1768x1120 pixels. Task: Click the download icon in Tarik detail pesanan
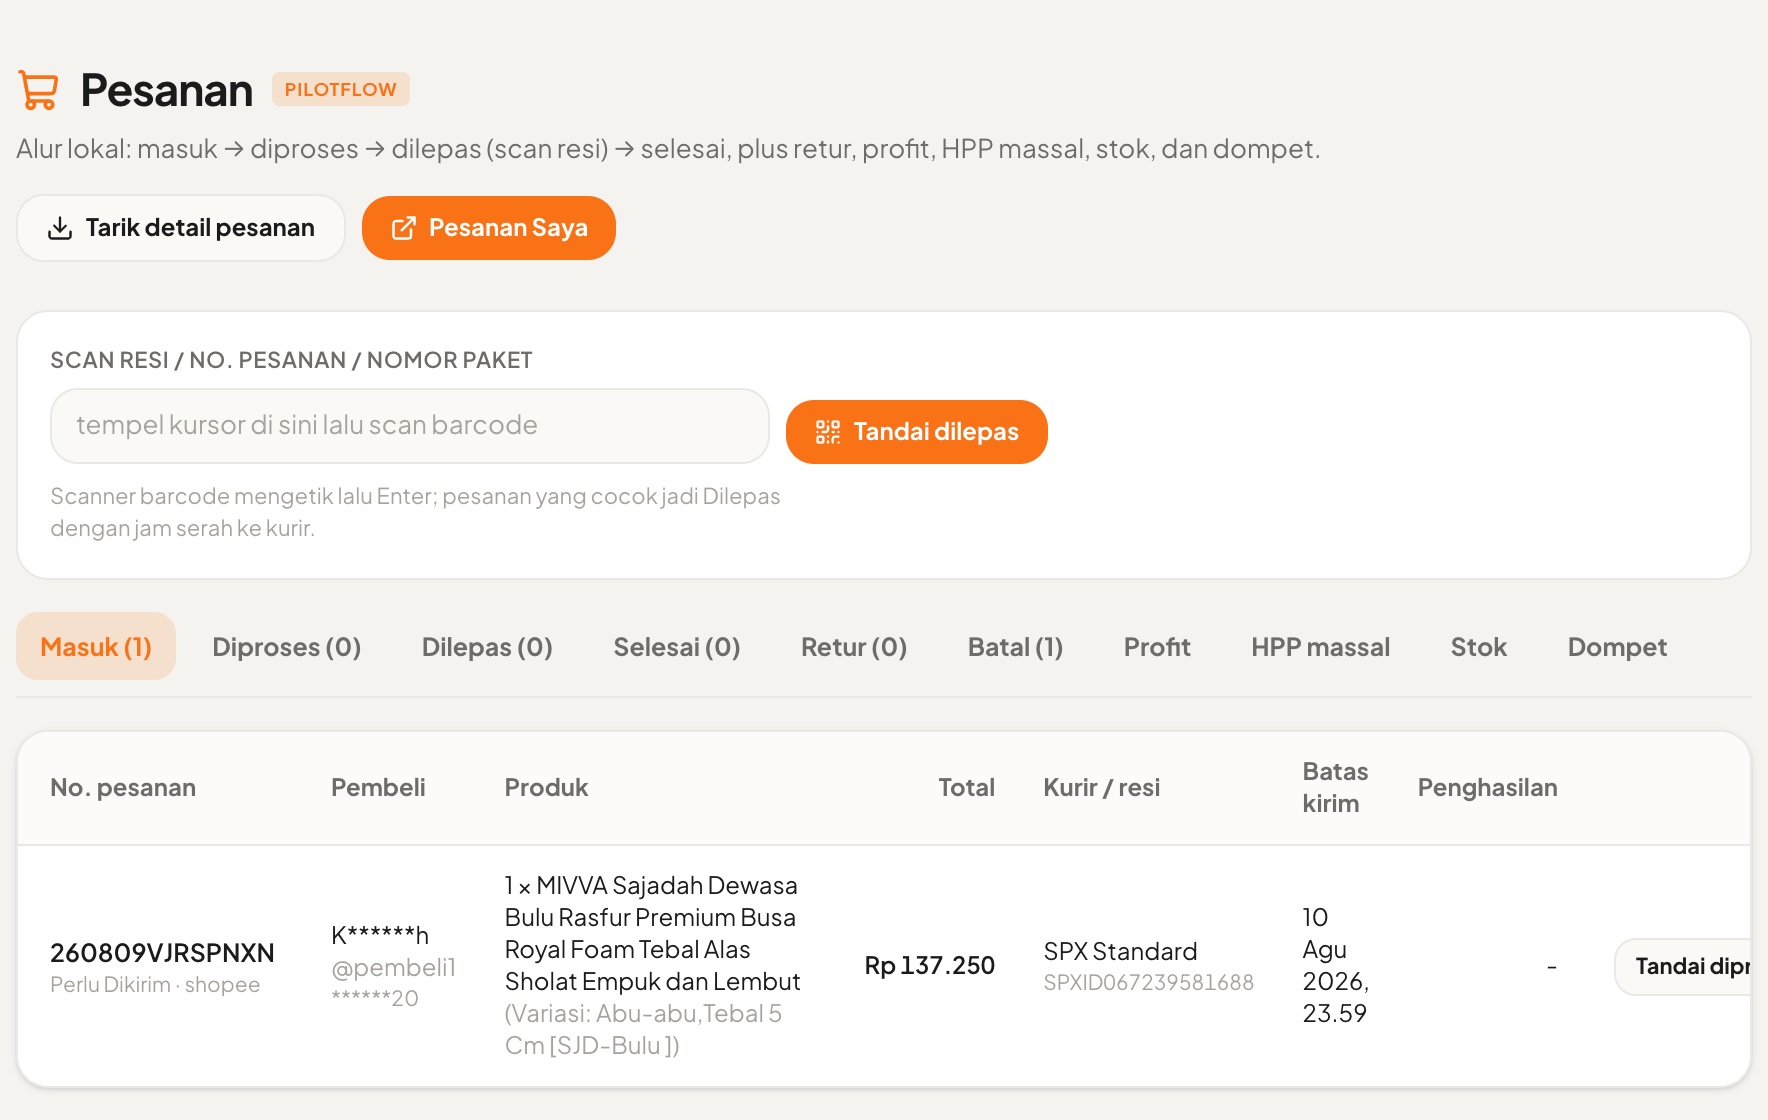(60, 228)
